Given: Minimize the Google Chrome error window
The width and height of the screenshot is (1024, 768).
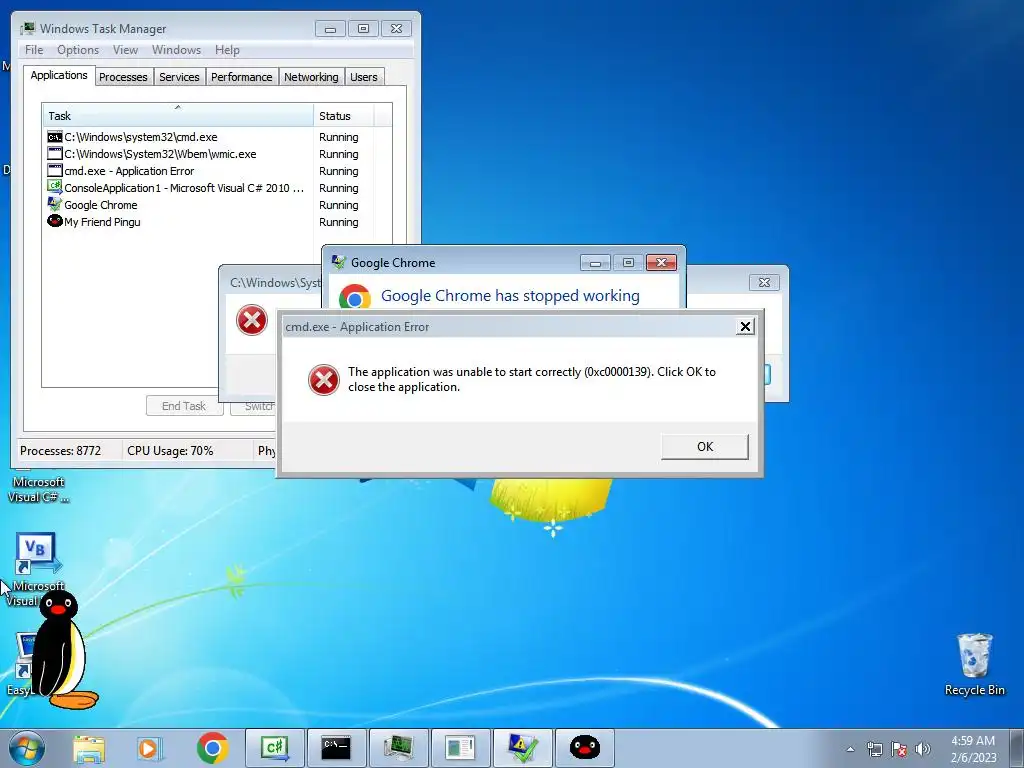Looking at the screenshot, I should pos(595,263).
